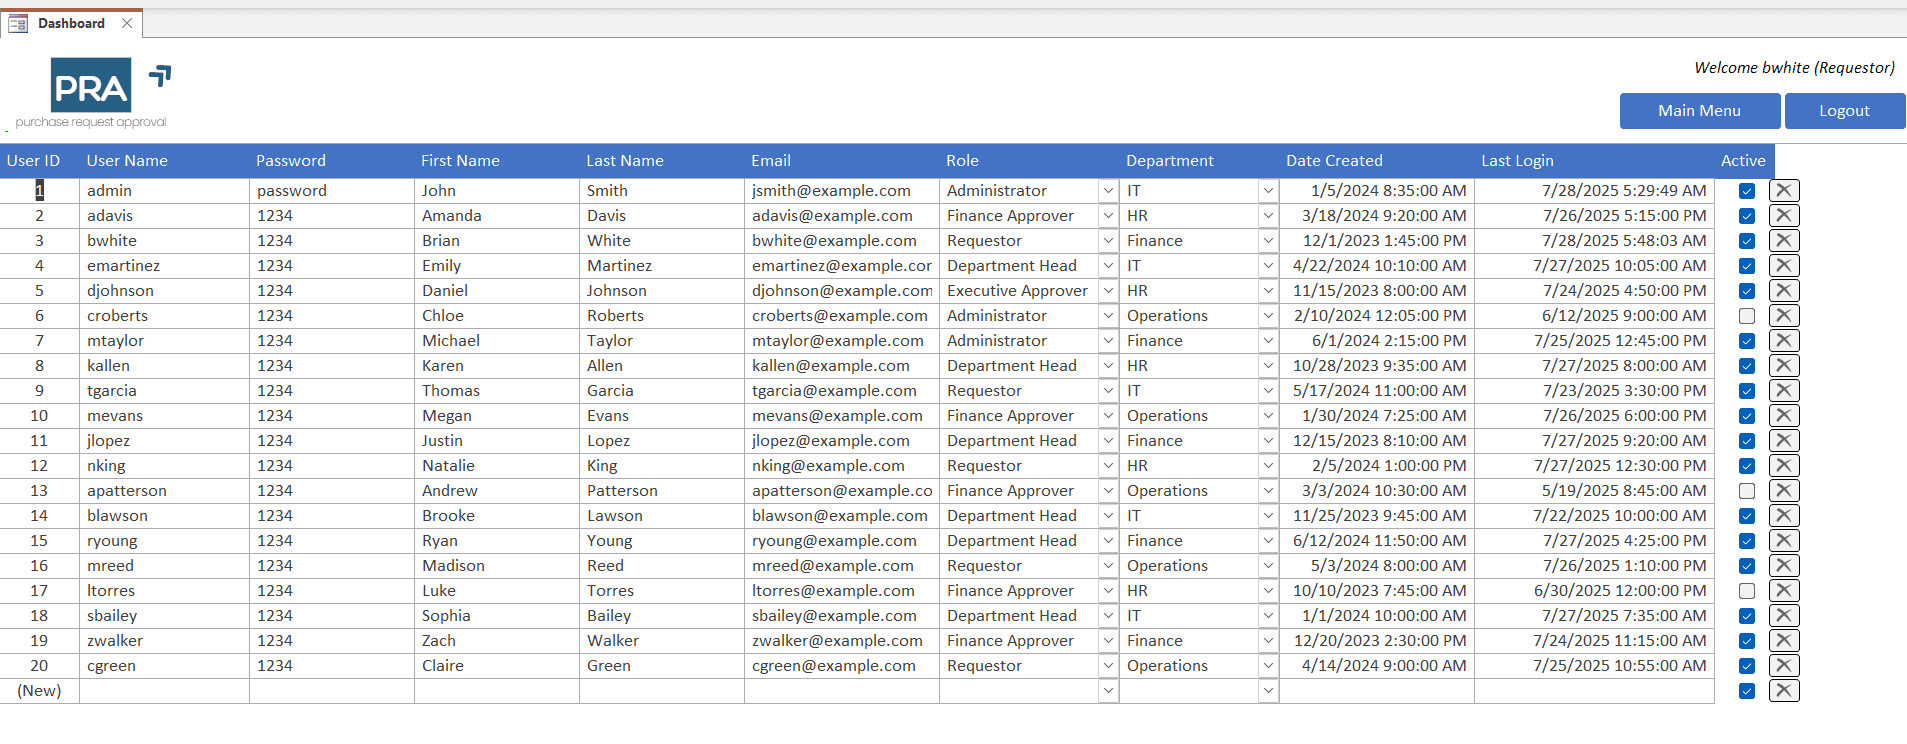1907x744 pixels.
Task: Click delete X for bwhite row
Action: coord(1784,240)
